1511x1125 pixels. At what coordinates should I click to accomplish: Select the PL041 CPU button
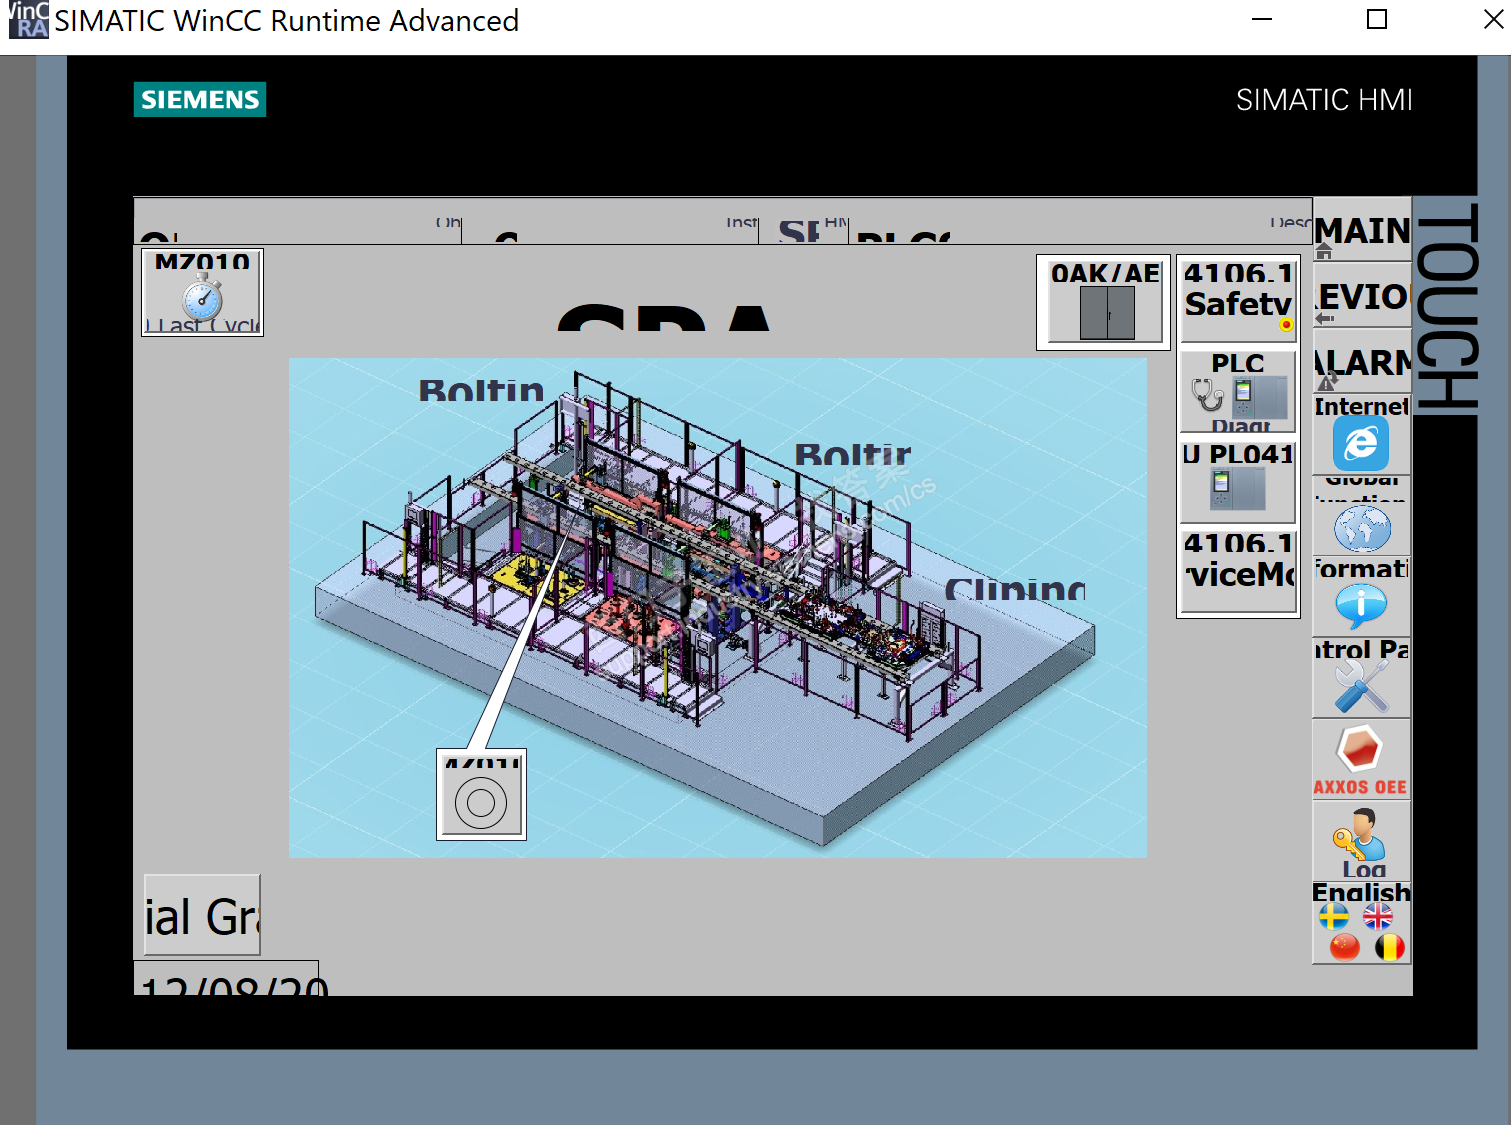(x=1238, y=481)
